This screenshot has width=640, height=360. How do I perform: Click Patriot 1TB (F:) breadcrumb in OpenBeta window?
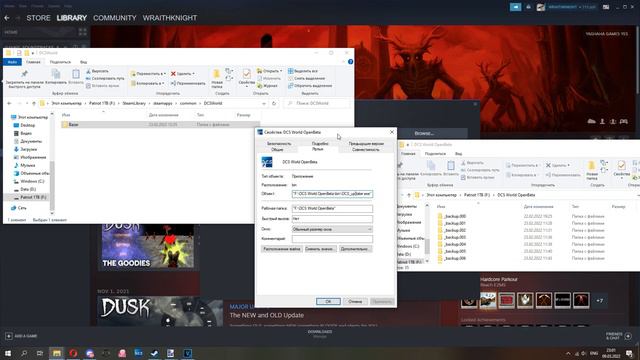click(x=477, y=195)
